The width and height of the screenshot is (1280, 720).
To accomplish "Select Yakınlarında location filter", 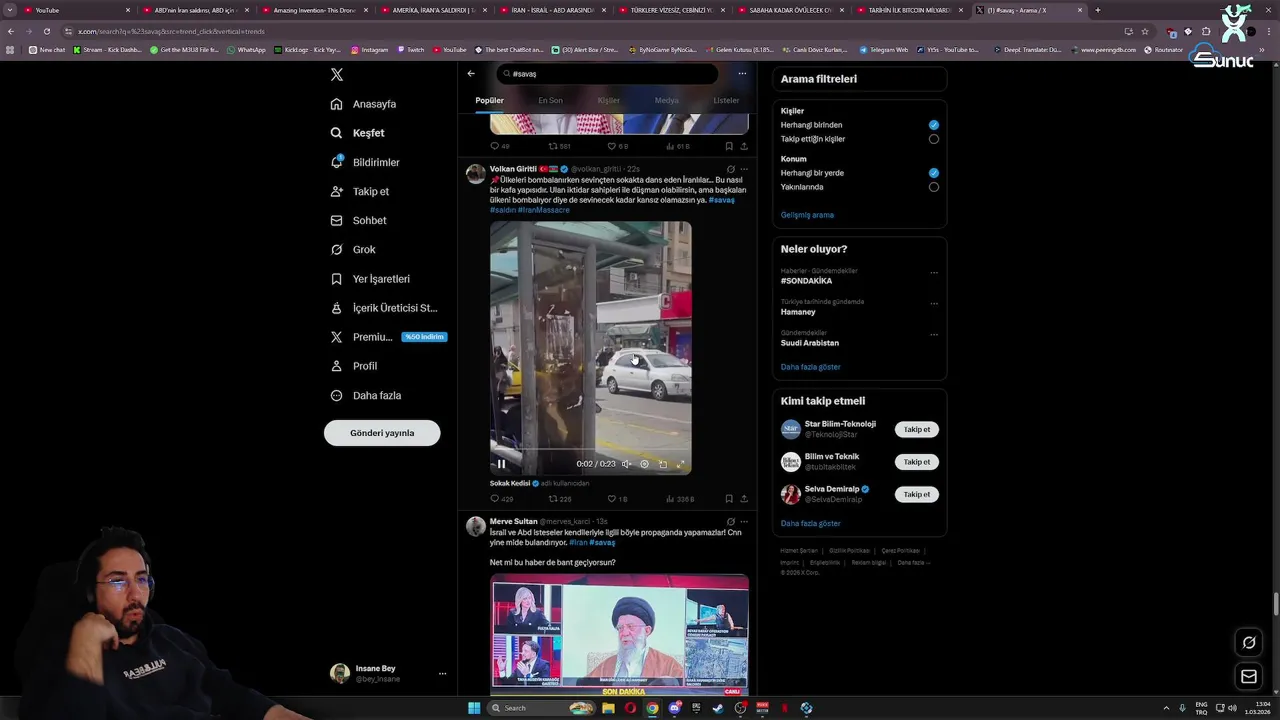I will [x=934, y=187].
